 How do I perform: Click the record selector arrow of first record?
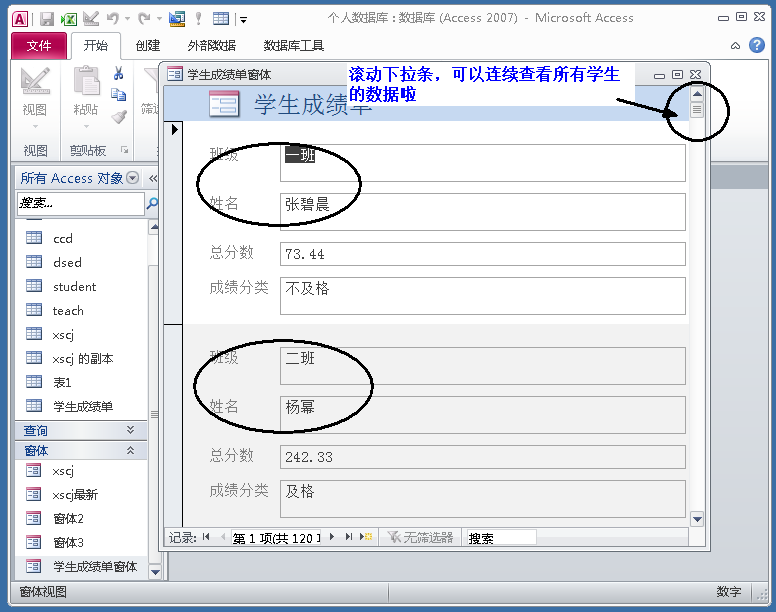coord(174,130)
